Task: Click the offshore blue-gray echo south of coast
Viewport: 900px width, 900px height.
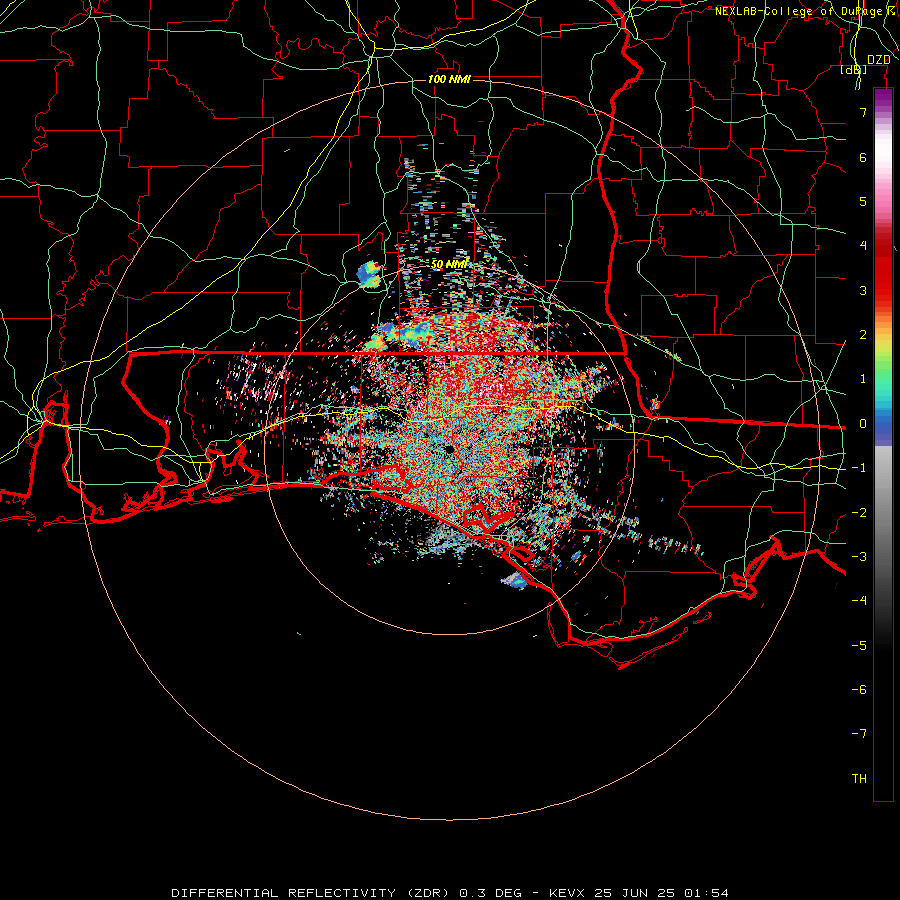Action: coord(515,581)
